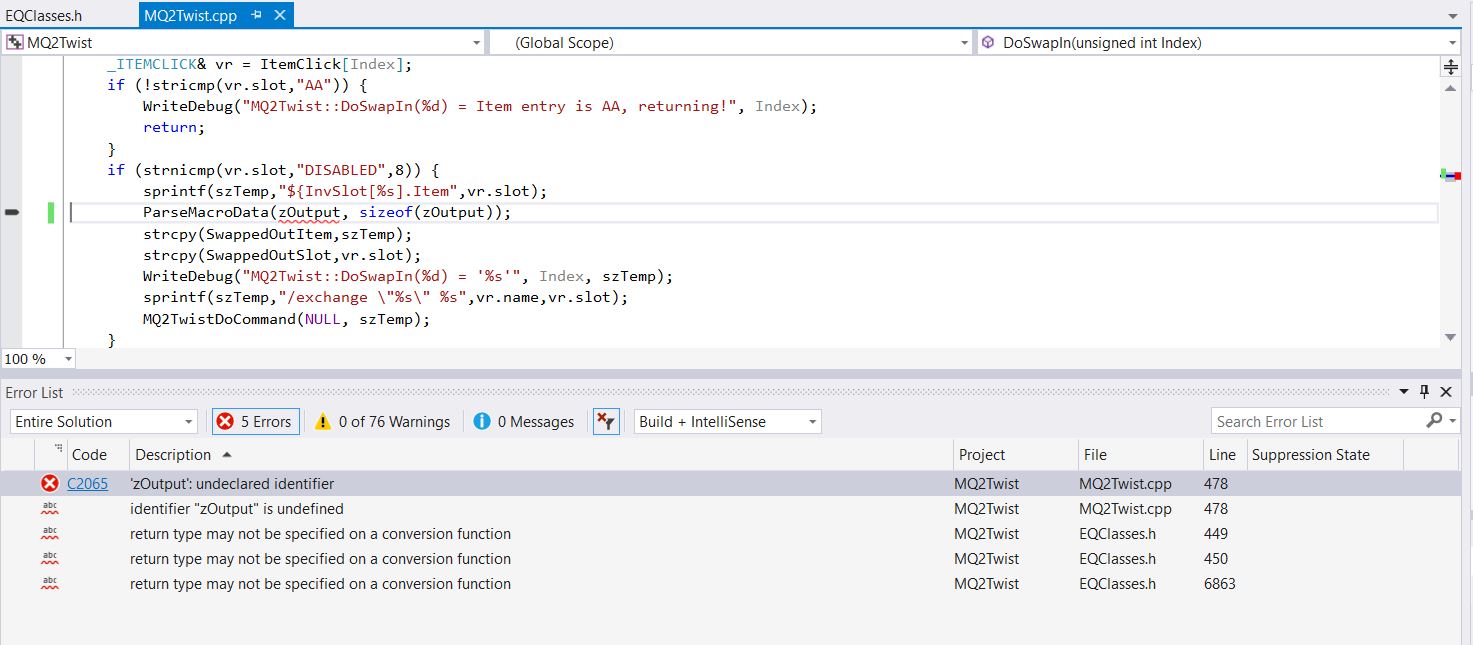Image resolution: width=1473 pixels, height=645 pixels.
Task: Close the MQ2Twist.cpp tab
Action: point(279,16)
